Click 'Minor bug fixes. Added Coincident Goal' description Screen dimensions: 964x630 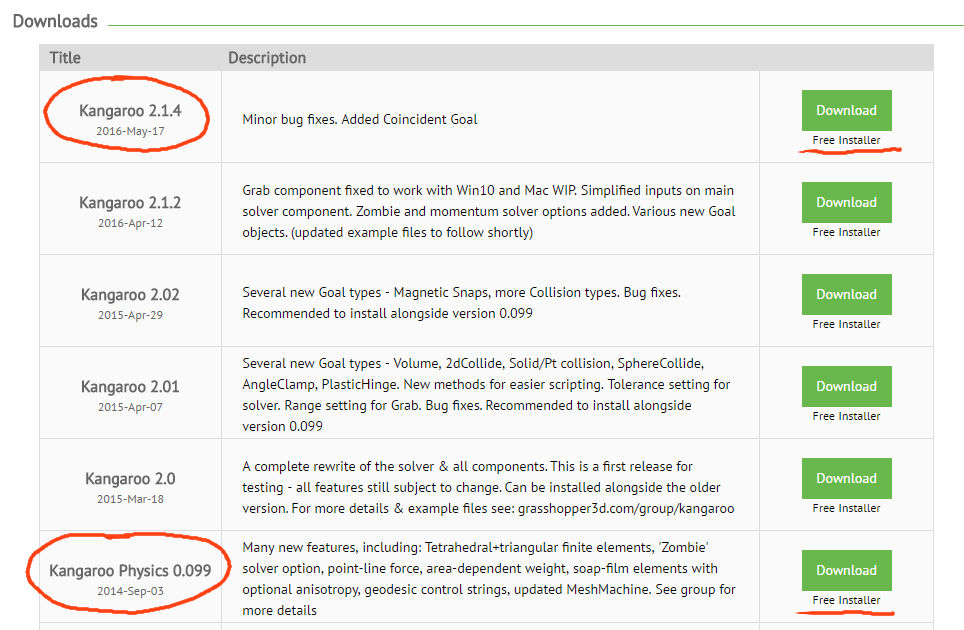pyautogui.click(x=360, y=119)
